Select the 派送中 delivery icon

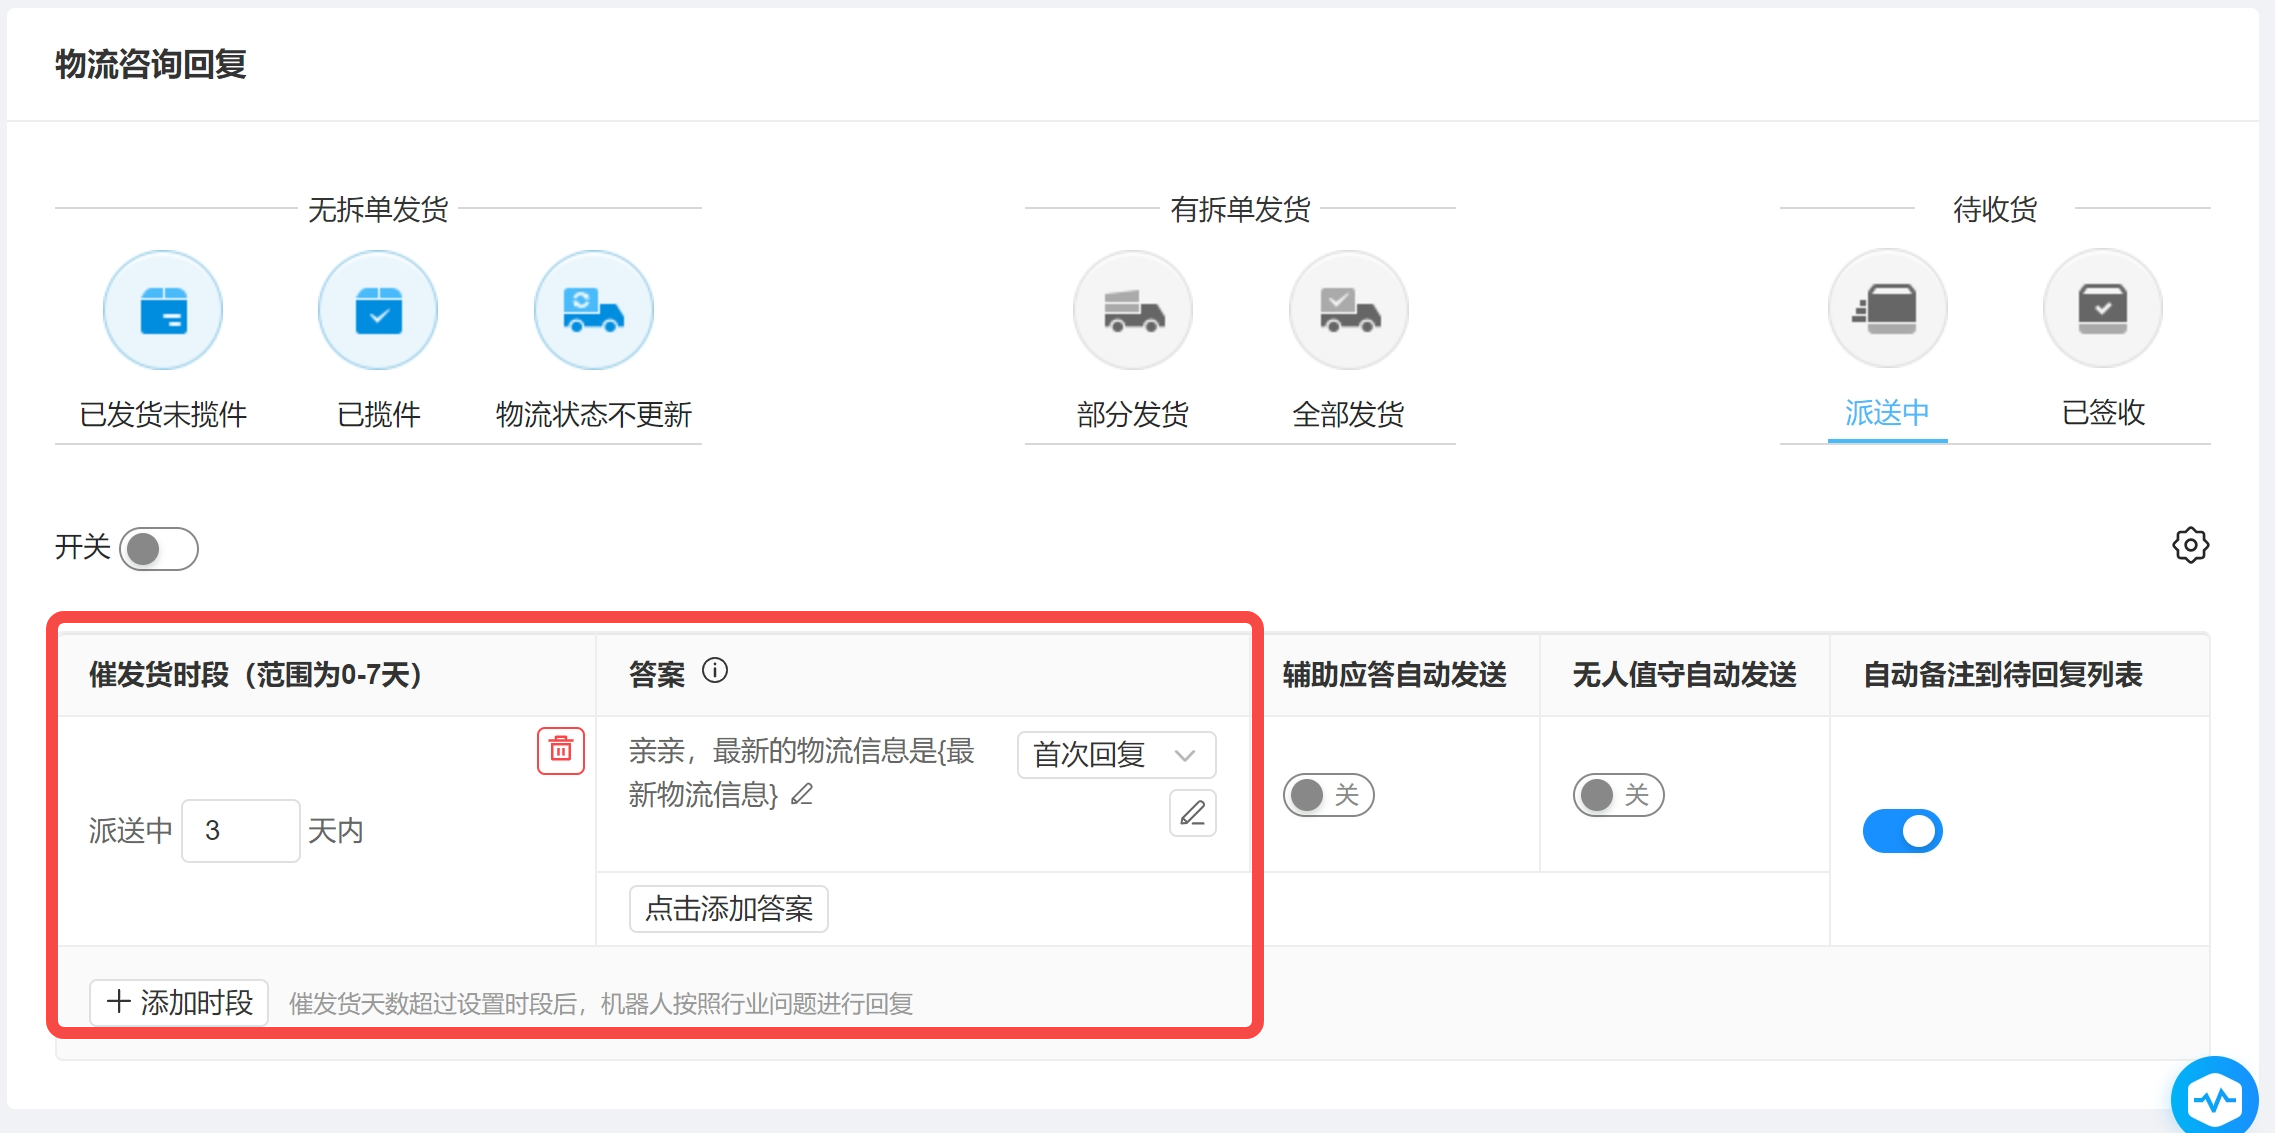click(1888, 307)
